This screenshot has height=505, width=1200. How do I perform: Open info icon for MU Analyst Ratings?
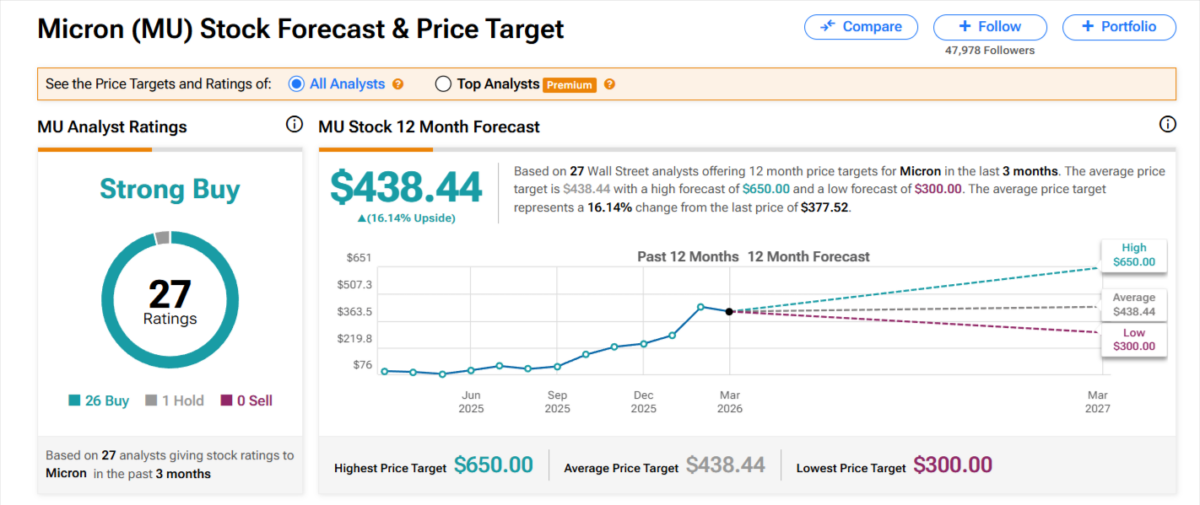pos(294,125)
